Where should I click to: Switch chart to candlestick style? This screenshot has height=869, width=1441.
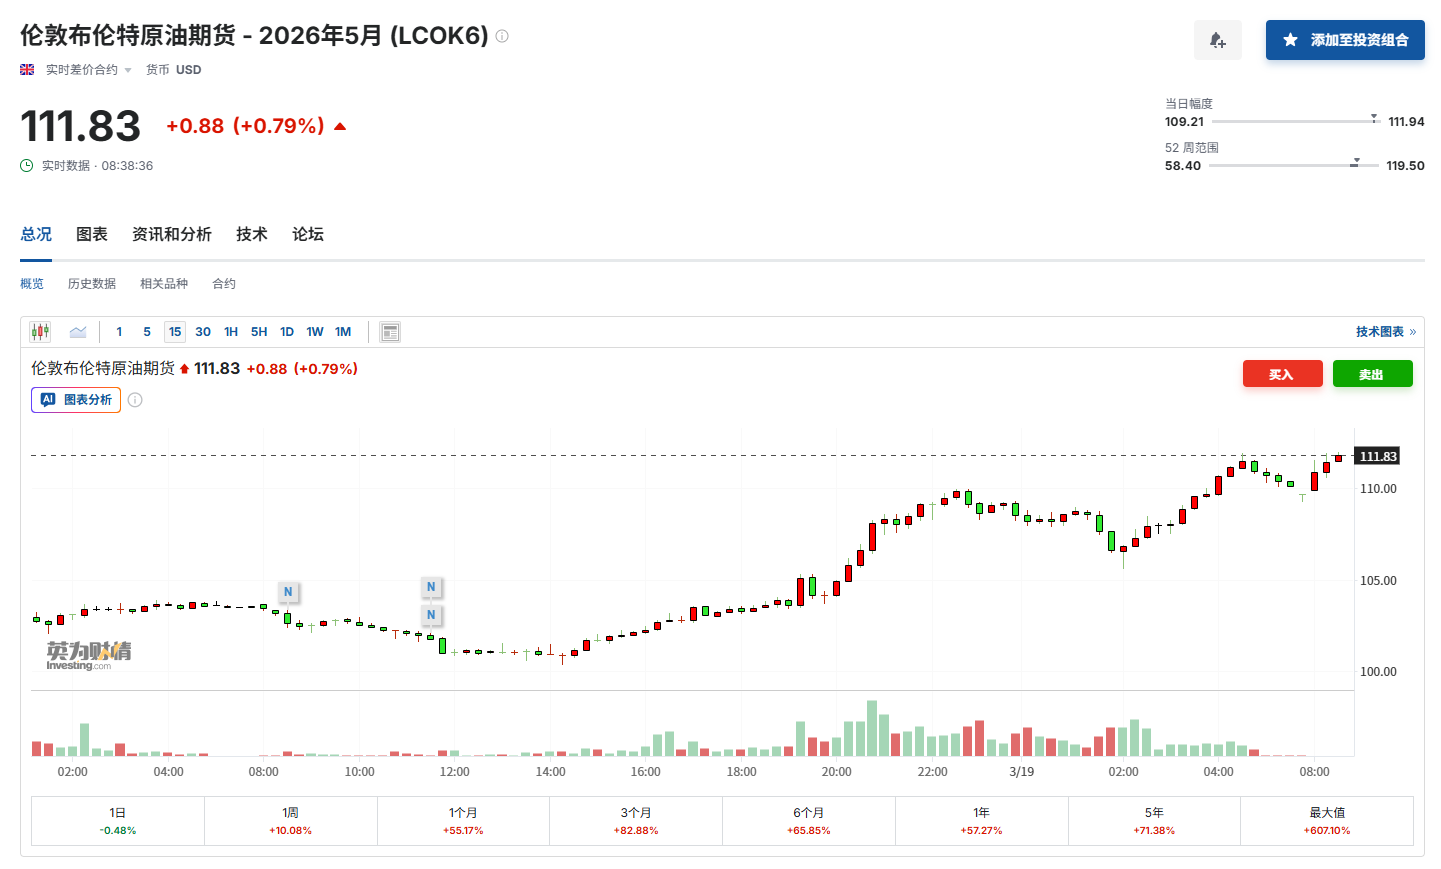click(40, 331)
